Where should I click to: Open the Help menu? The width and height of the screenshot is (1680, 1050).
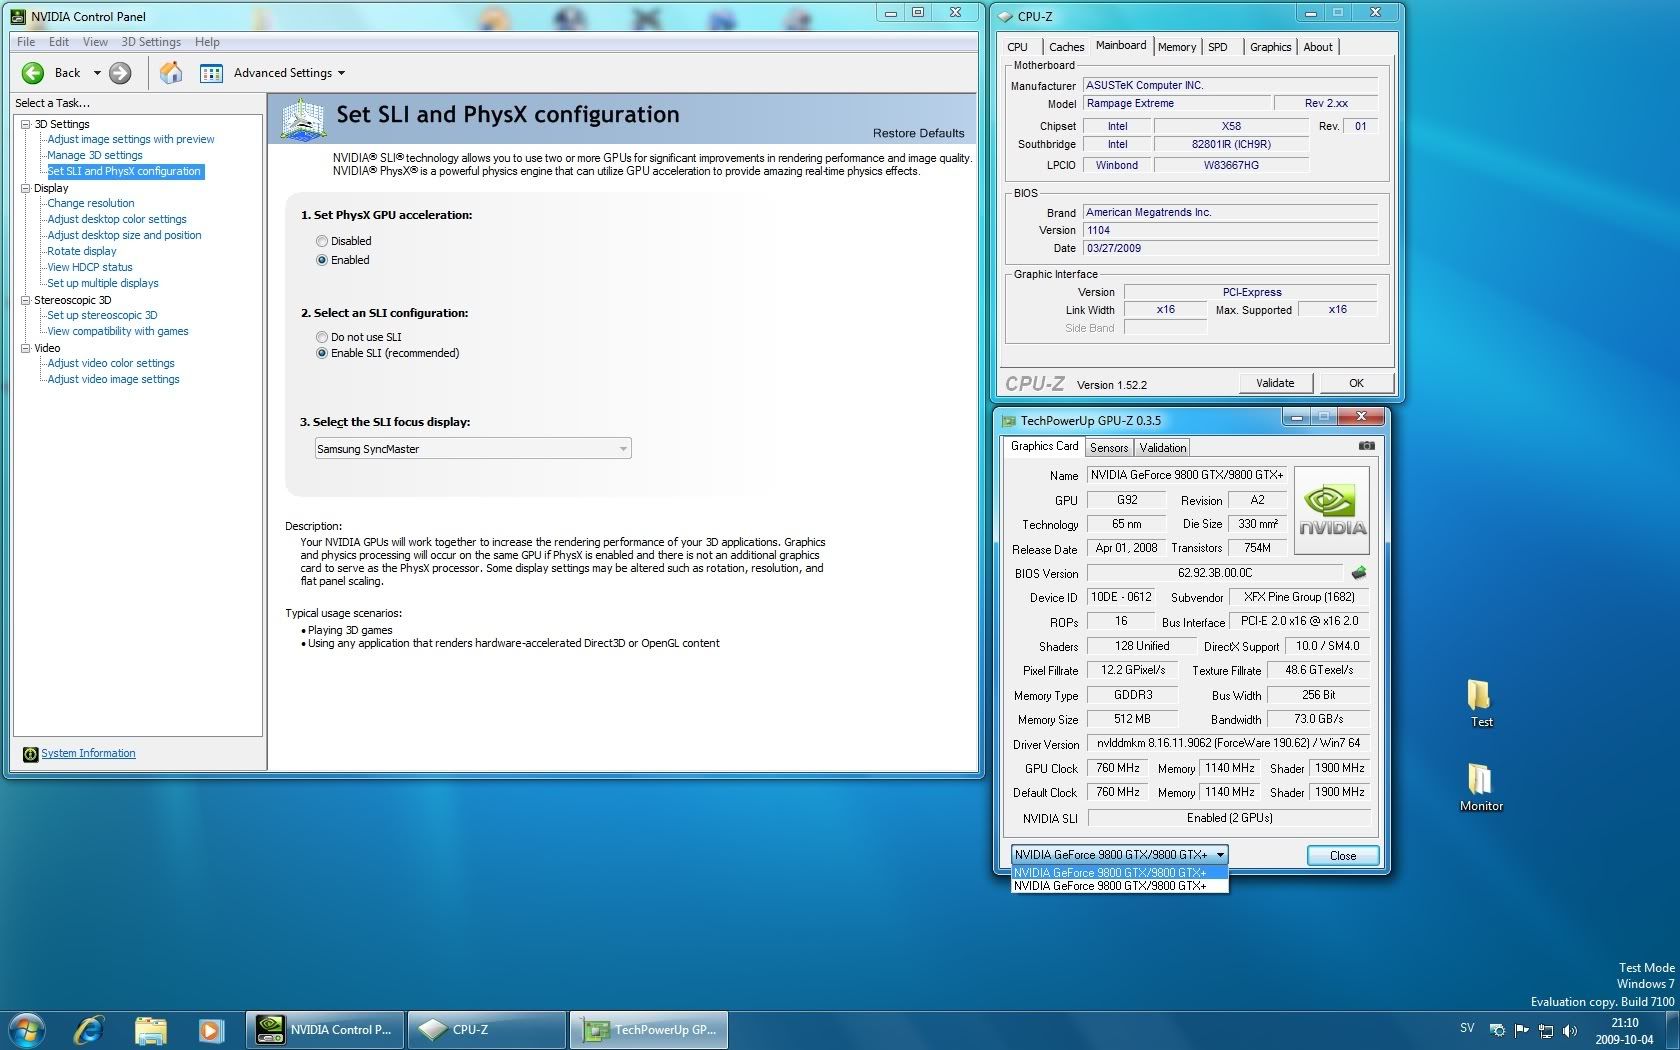click(x=207, y=42)
